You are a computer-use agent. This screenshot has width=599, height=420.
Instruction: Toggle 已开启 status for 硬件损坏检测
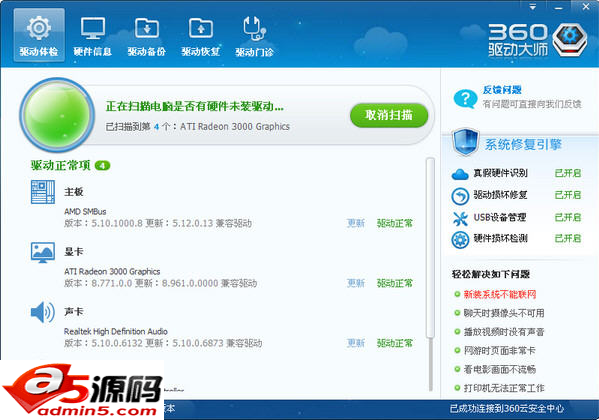568,238
